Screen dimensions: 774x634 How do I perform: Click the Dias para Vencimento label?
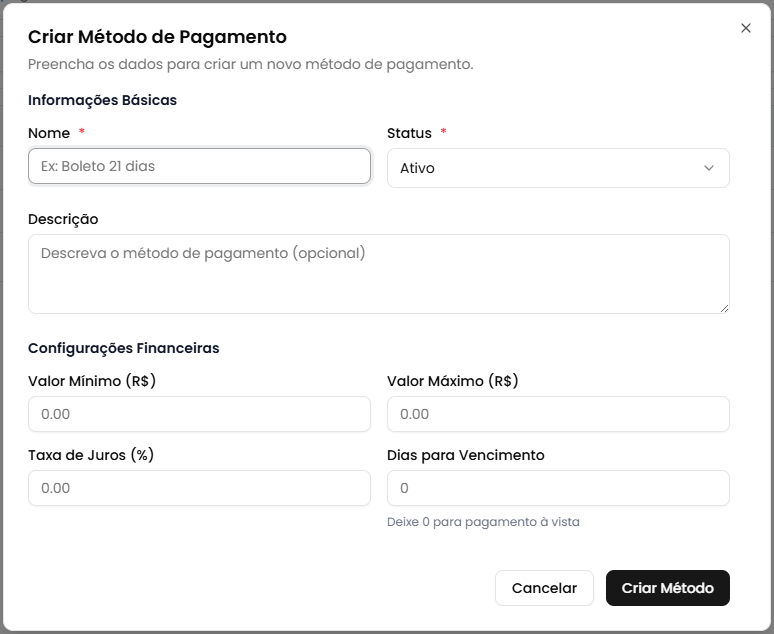(x=465, y=455)
